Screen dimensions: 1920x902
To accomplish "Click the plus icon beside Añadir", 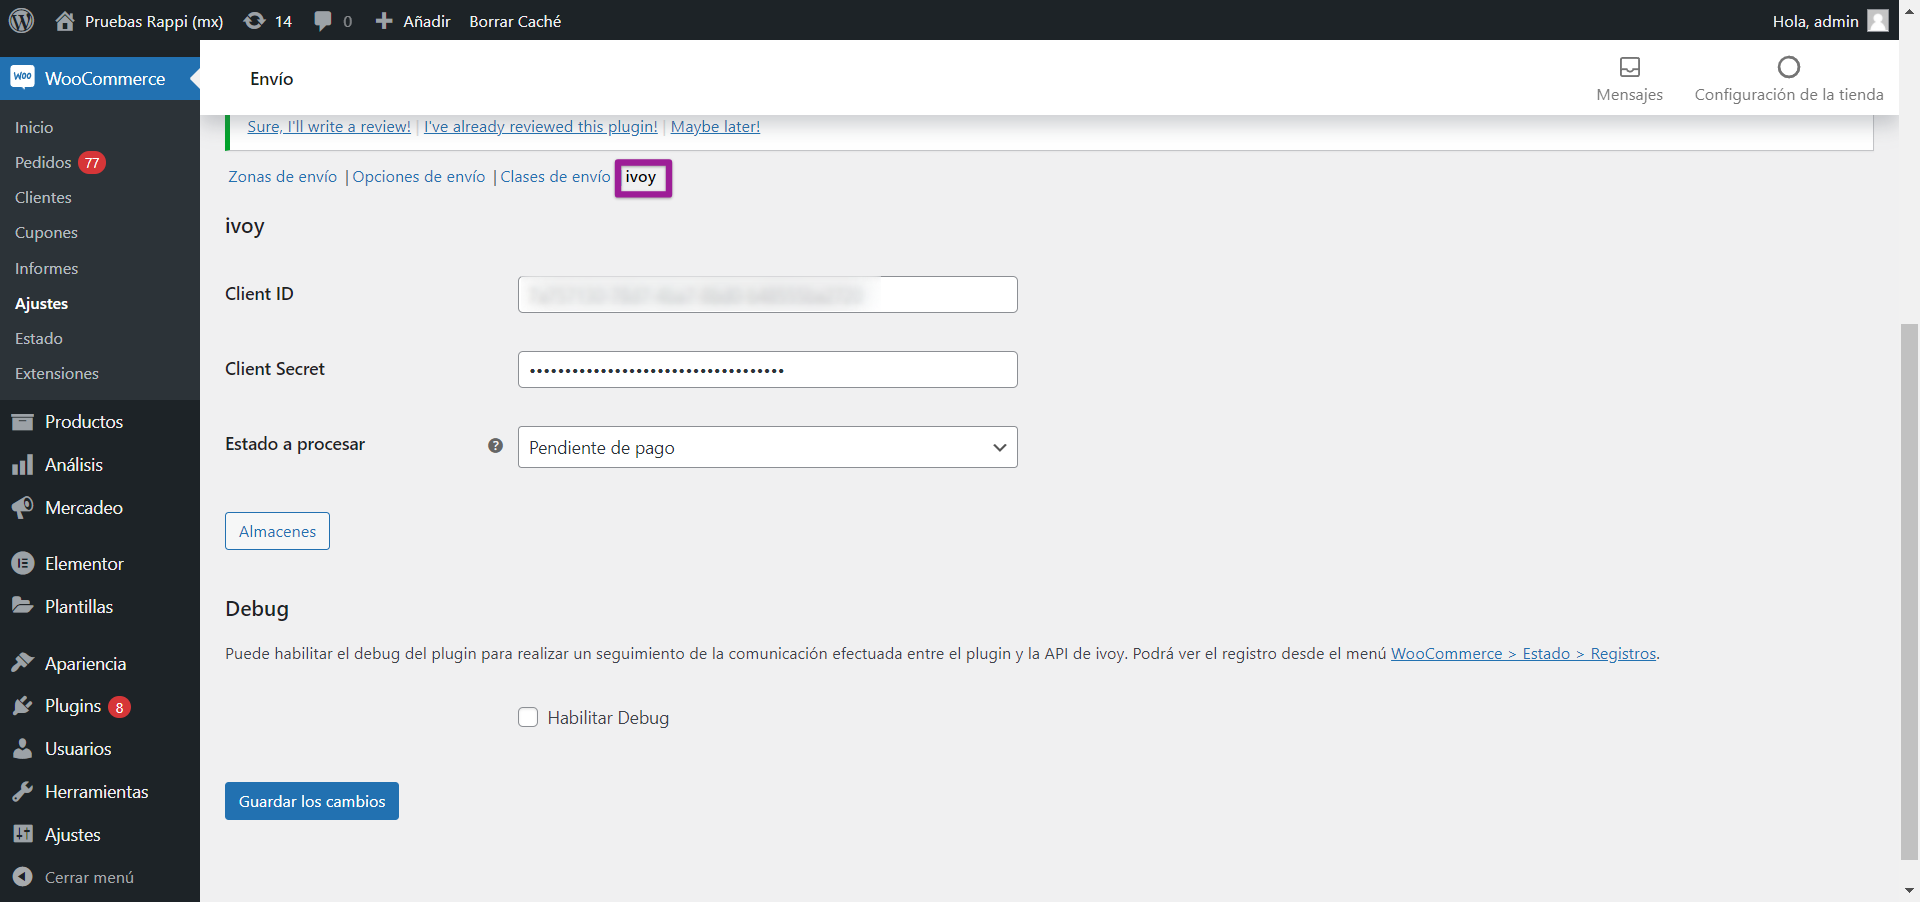I will pyautogui.click(x=384, y=21).
